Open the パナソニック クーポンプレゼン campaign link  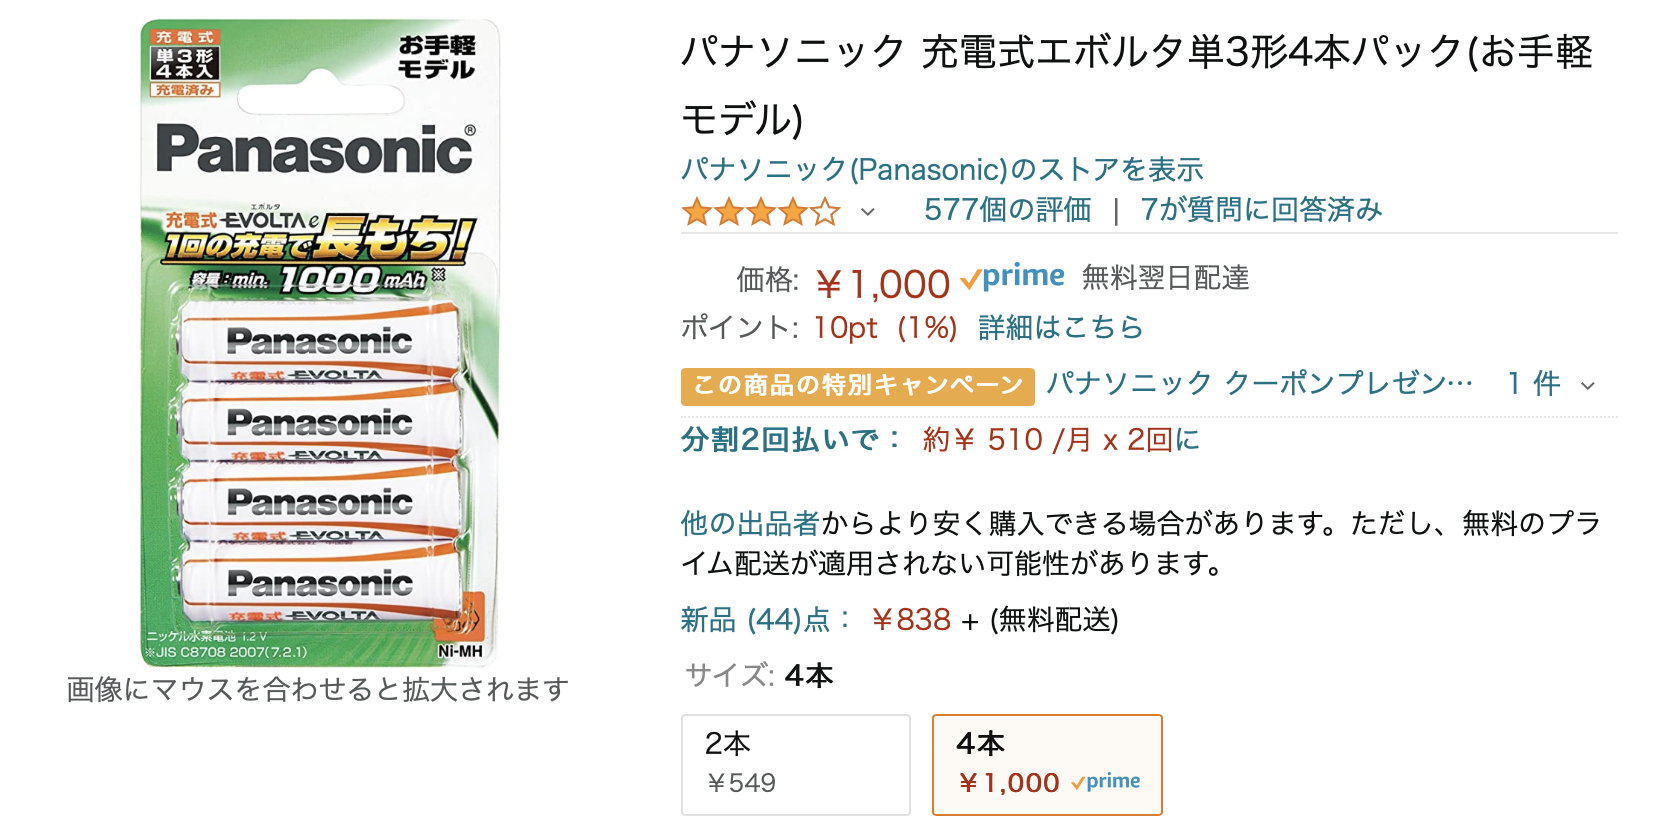[x=1259, y=383]
